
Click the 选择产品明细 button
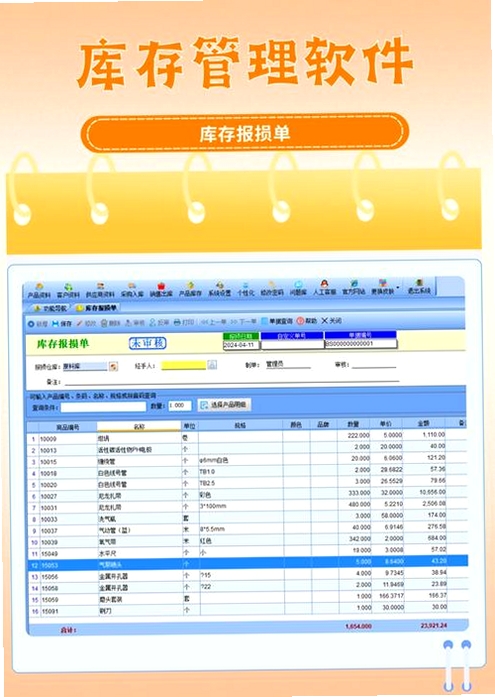pyautogui.click(x=224, y=405)
